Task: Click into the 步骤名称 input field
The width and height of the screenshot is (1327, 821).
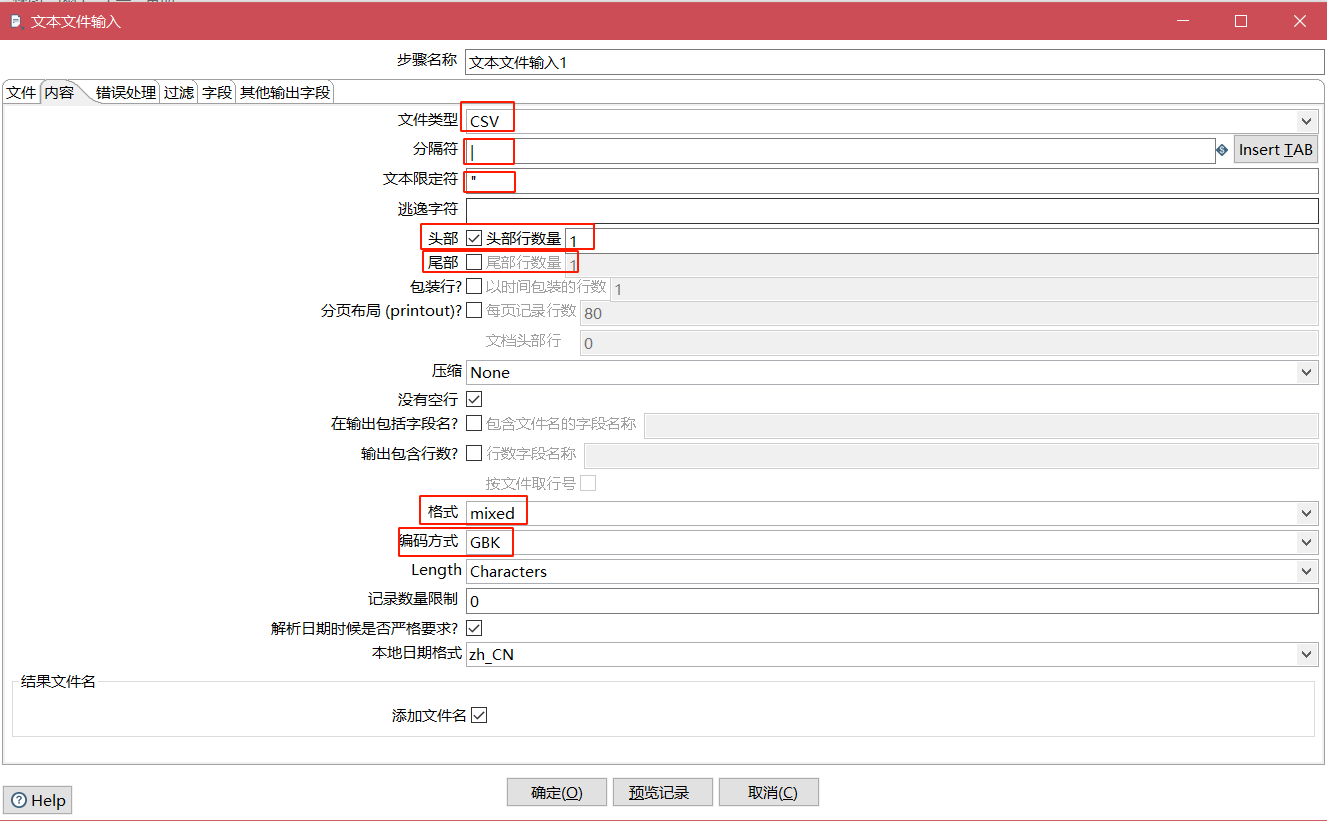Action: click(x=894, y=62)
